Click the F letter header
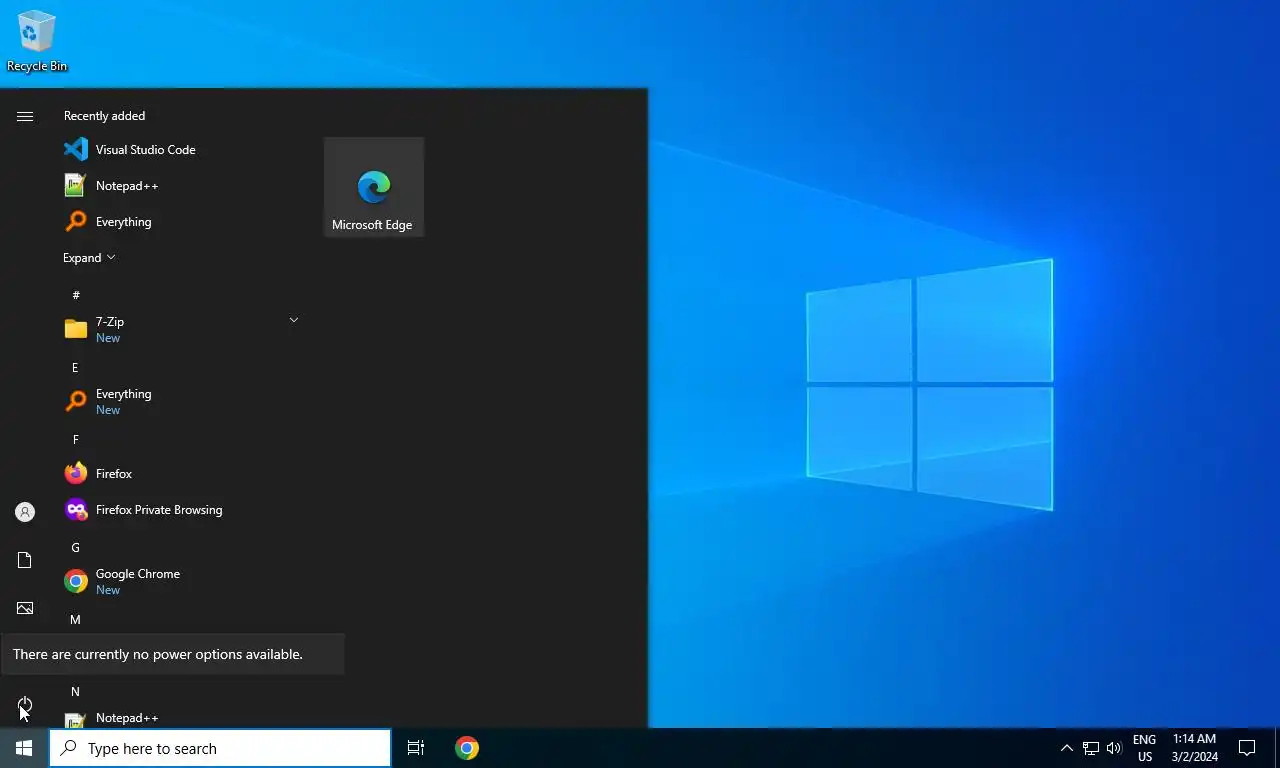Screen dimensions: 1280x768 75,439
